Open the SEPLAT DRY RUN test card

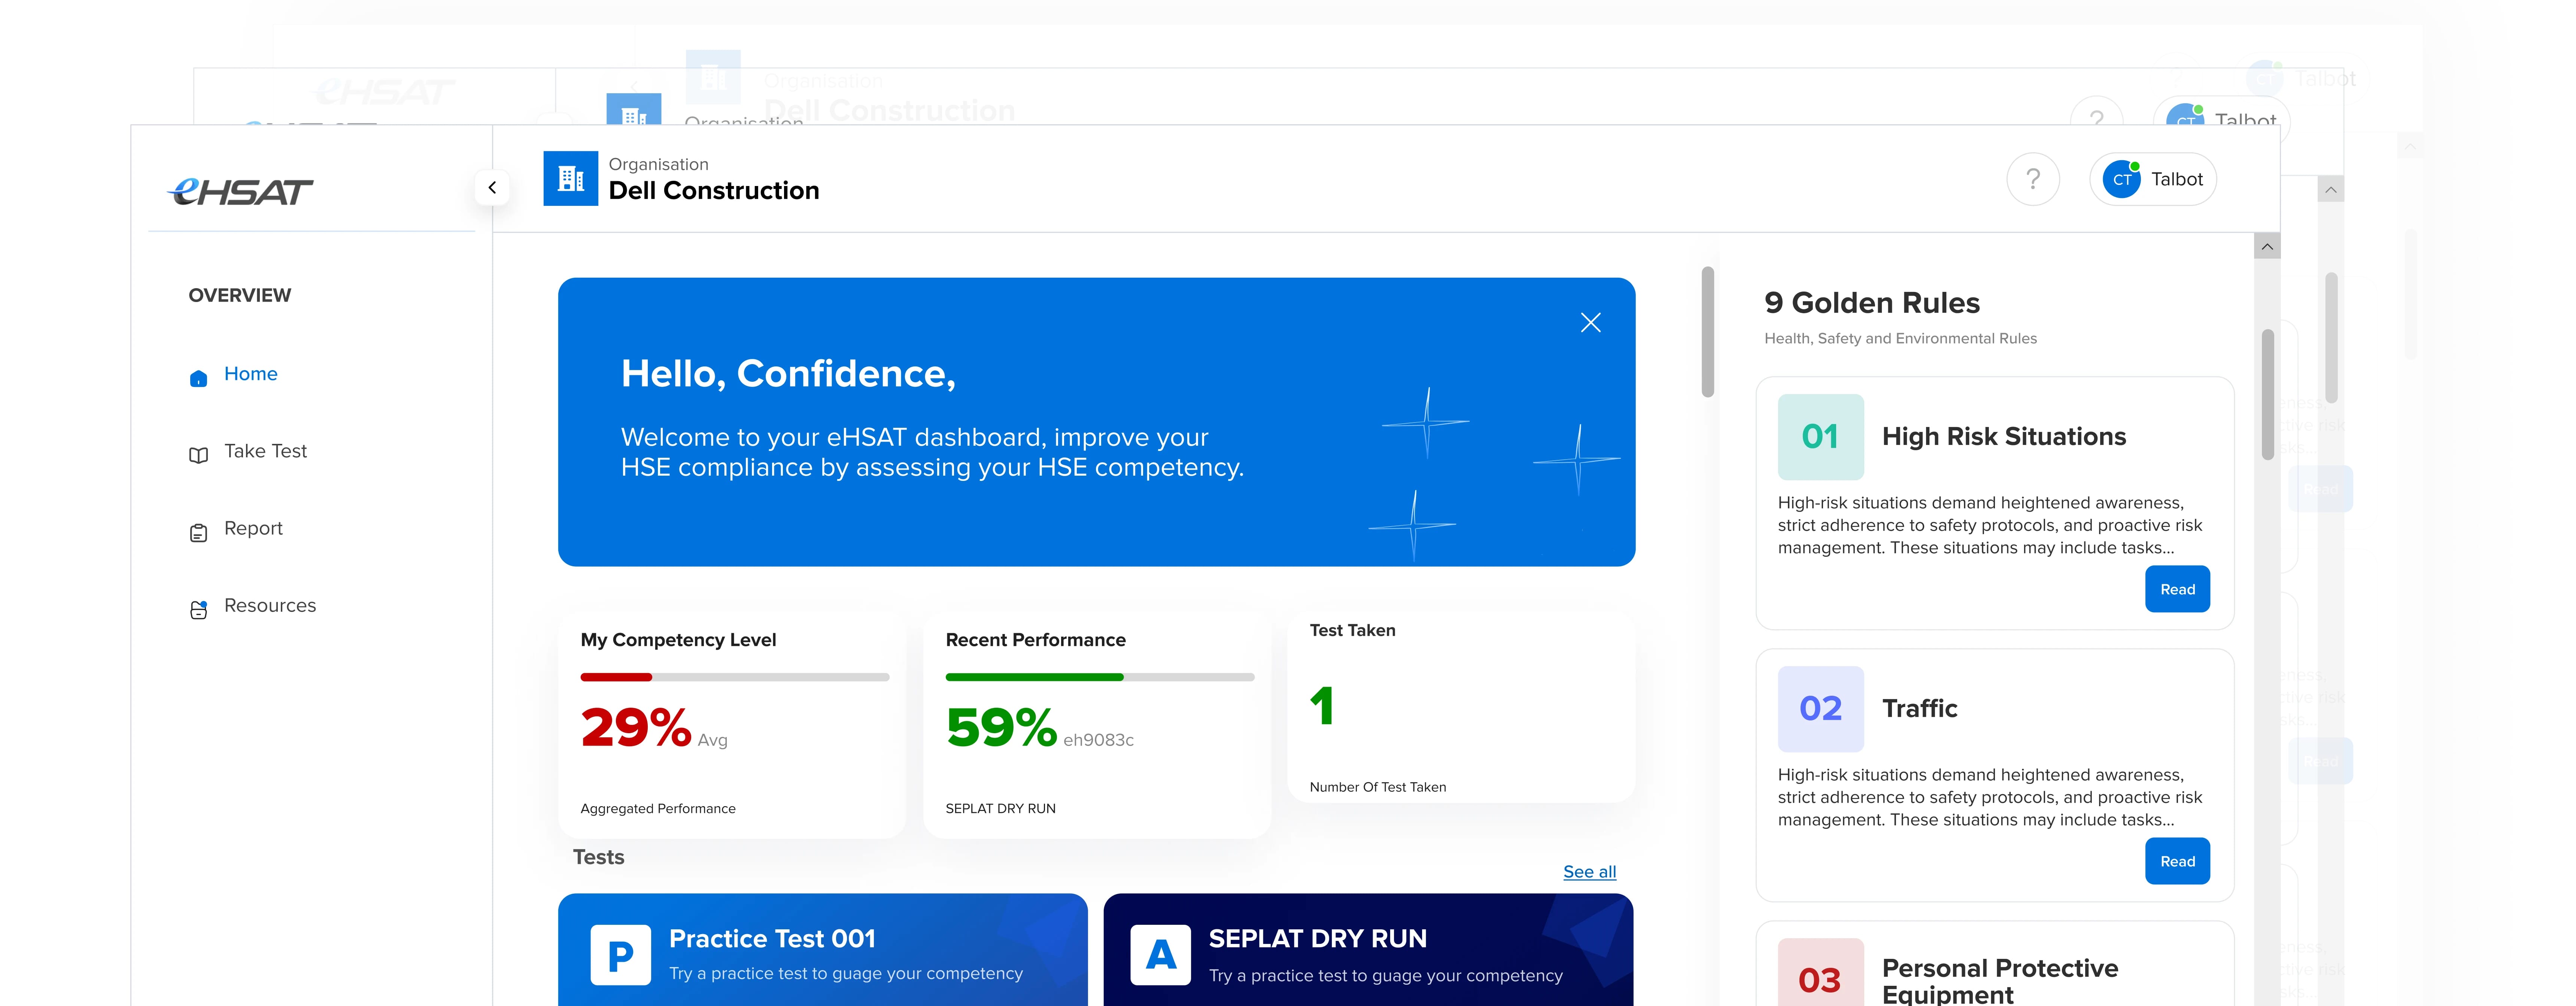tap(1368, 950)
